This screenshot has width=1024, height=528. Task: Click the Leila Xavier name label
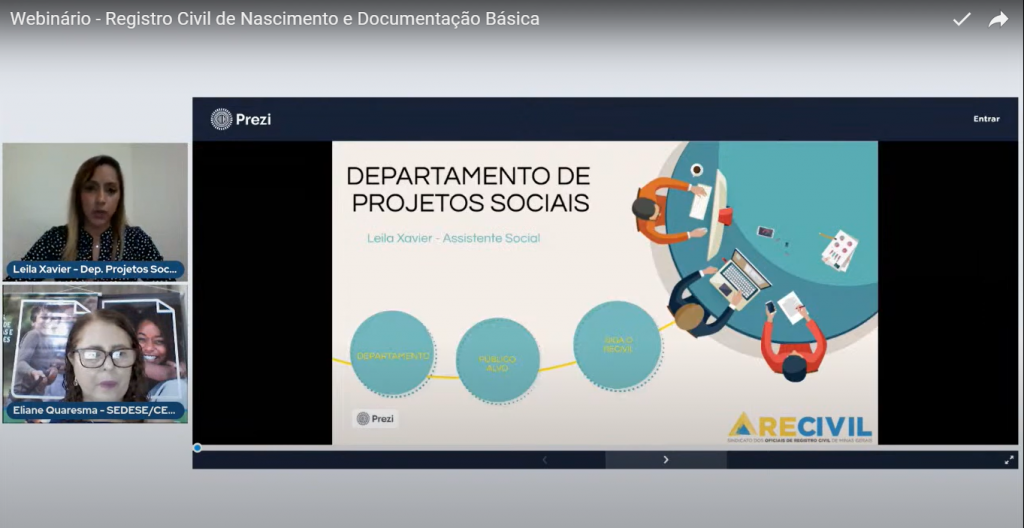[x=95, y=269]
